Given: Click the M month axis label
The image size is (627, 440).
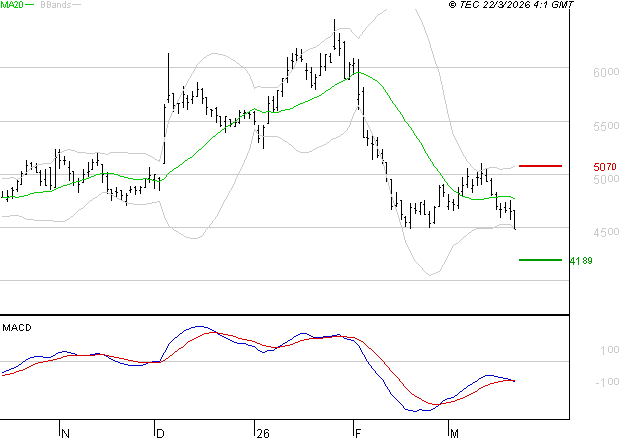Looking at the screenshot, I should (454, 434).
